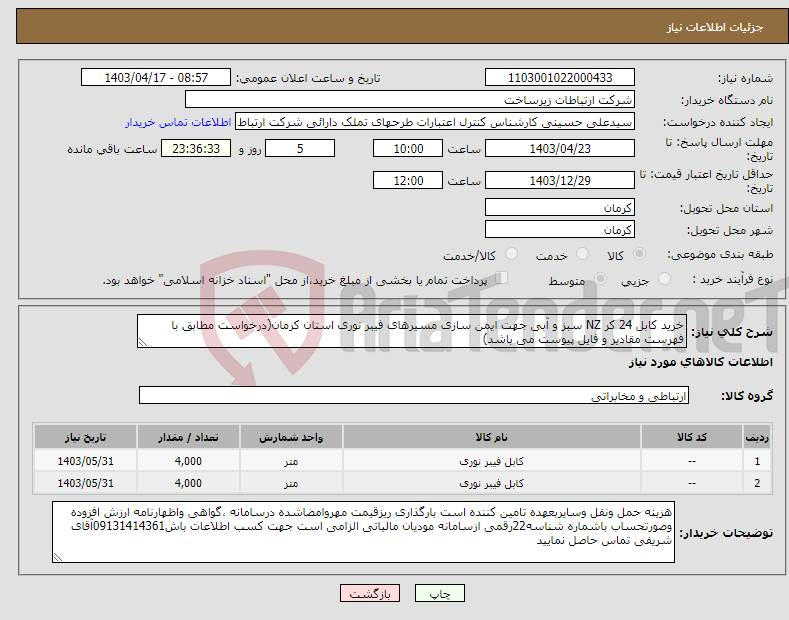Click quantity 4,000 in row 2
Image resolution: width=789 pixels, height=620 pixels.
click(188, 483)
